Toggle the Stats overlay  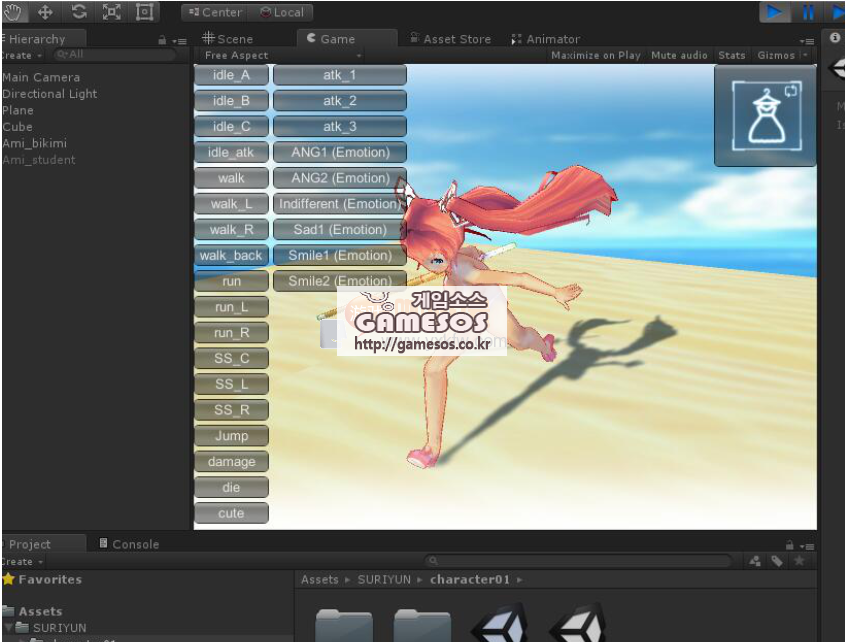point(732,55)
